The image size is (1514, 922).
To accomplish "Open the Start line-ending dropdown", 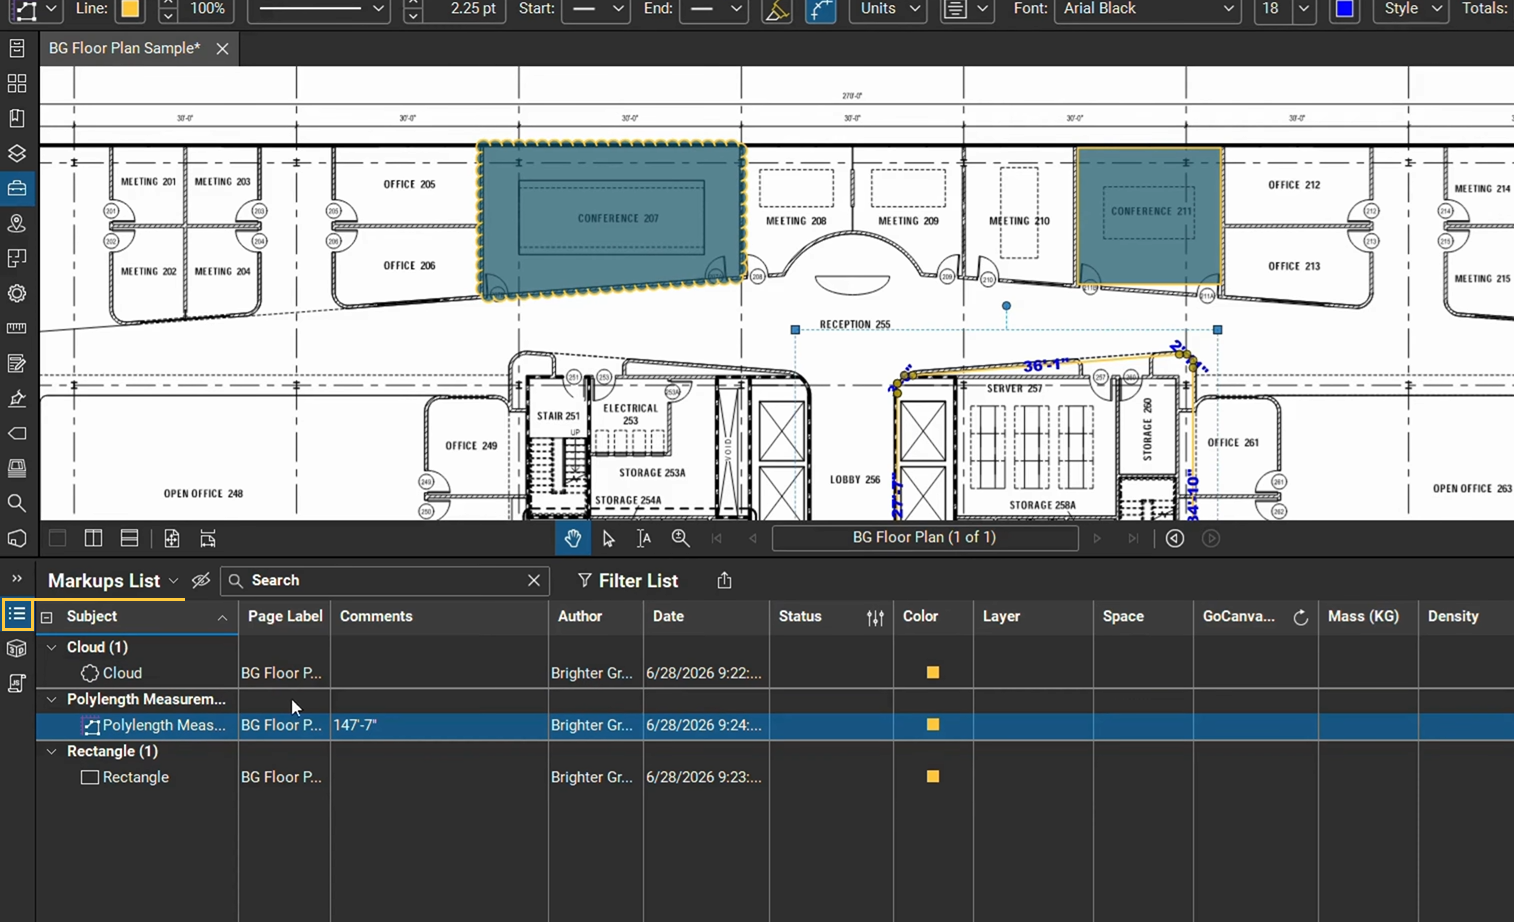I will coord(597,9).
